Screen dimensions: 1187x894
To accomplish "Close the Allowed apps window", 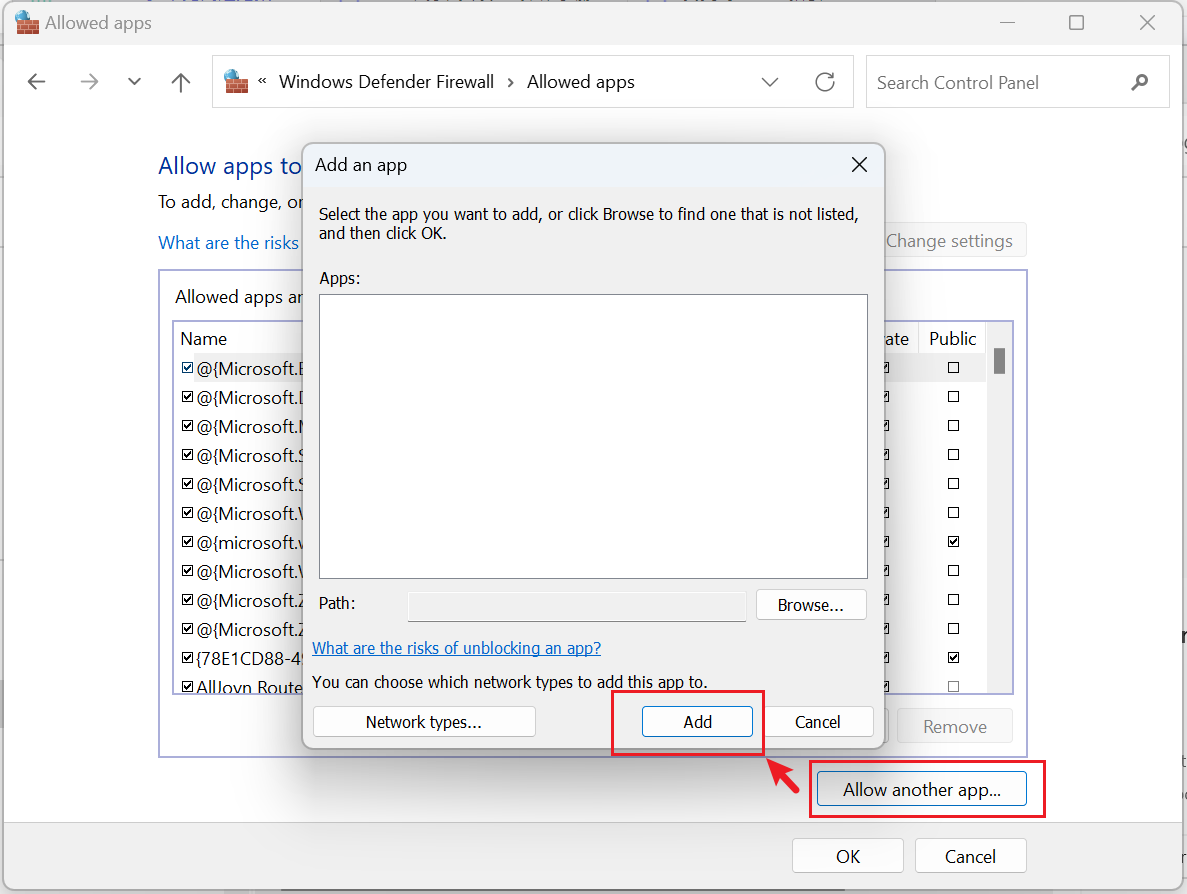I will [1147, 23].
